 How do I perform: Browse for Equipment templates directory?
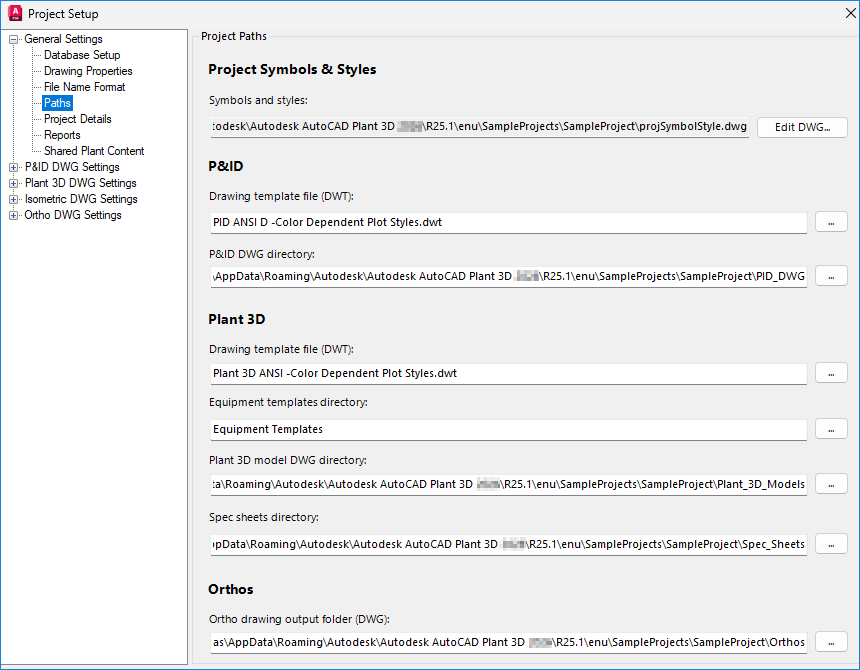tap(831, 429)
